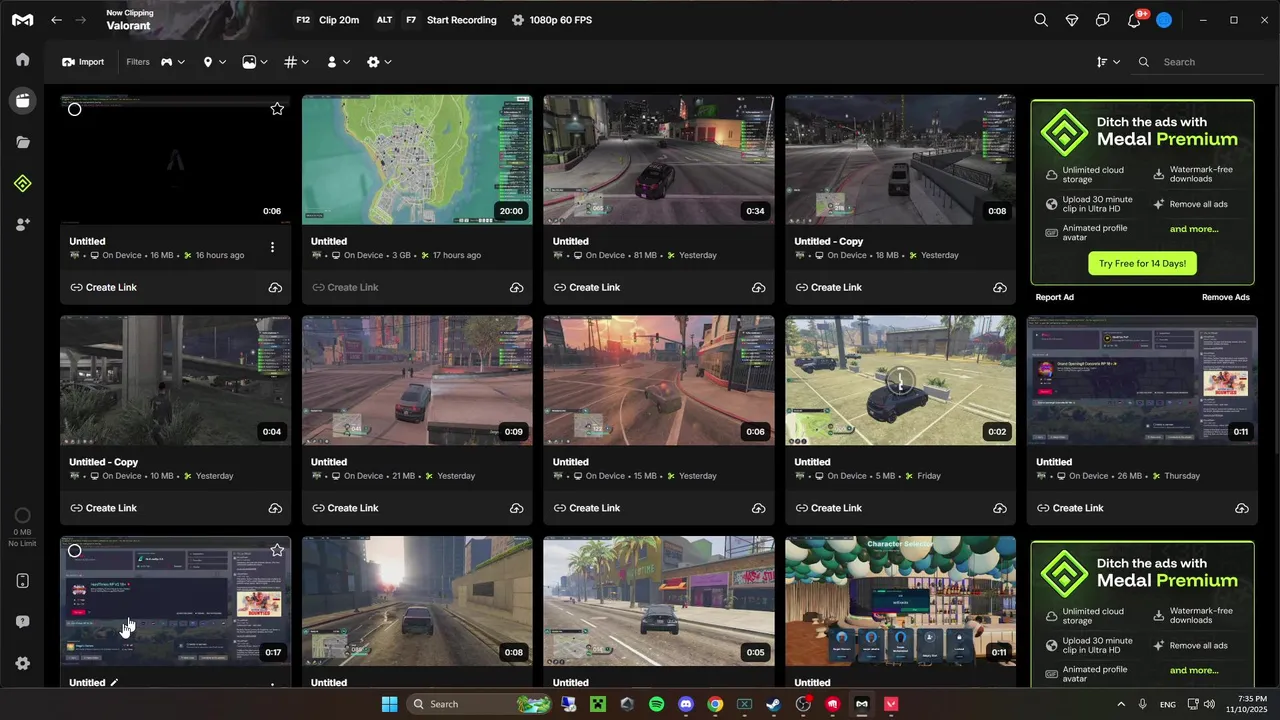Screen dimensions: 1280x720
Task: Open the chat icon beside the bell
Action: [1103, 20]
